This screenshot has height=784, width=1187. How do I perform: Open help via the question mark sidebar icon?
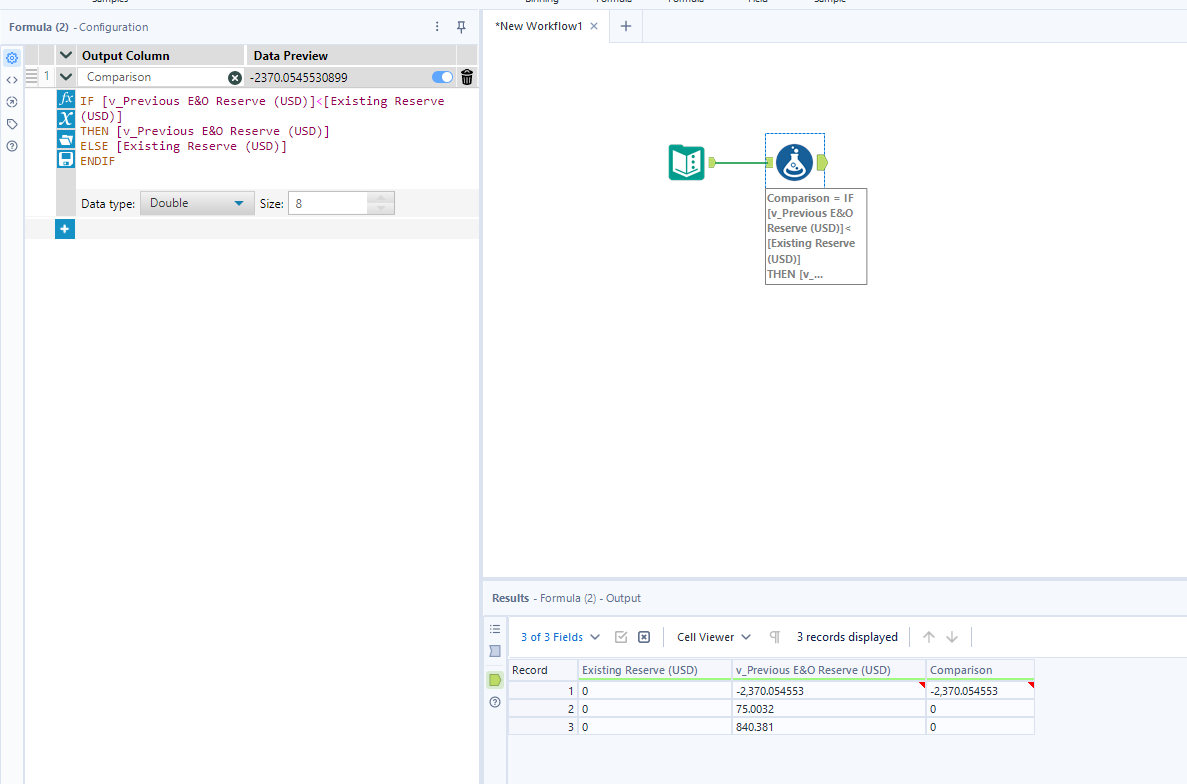tap(12, 146)
